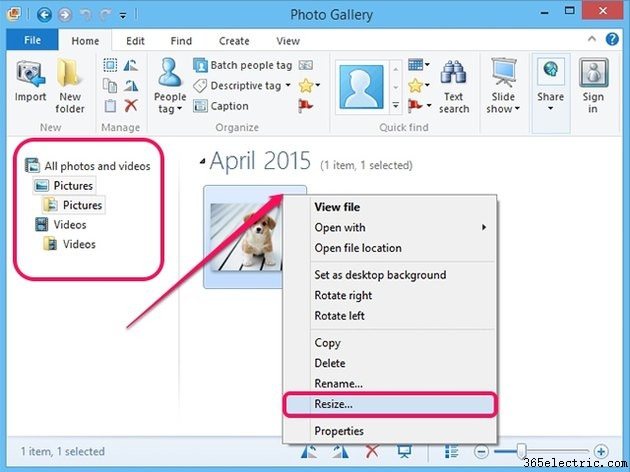Open the People tag dropdown

click(170, 86)
